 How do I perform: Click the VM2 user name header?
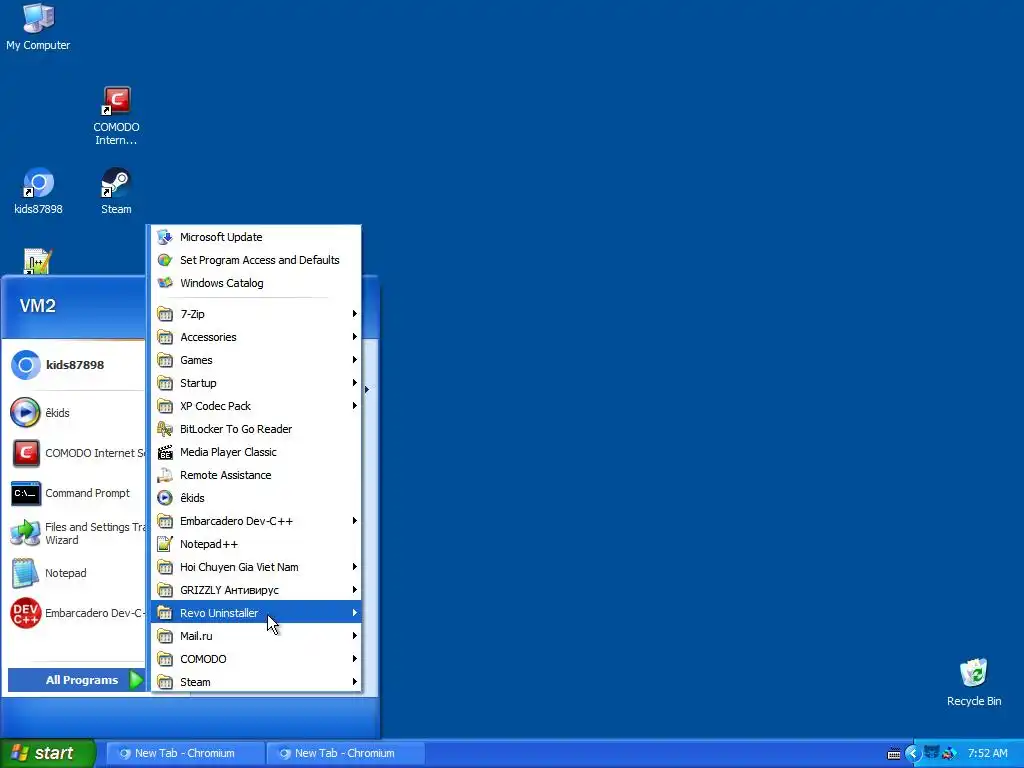pyautogui.click(x=38, y=306)
